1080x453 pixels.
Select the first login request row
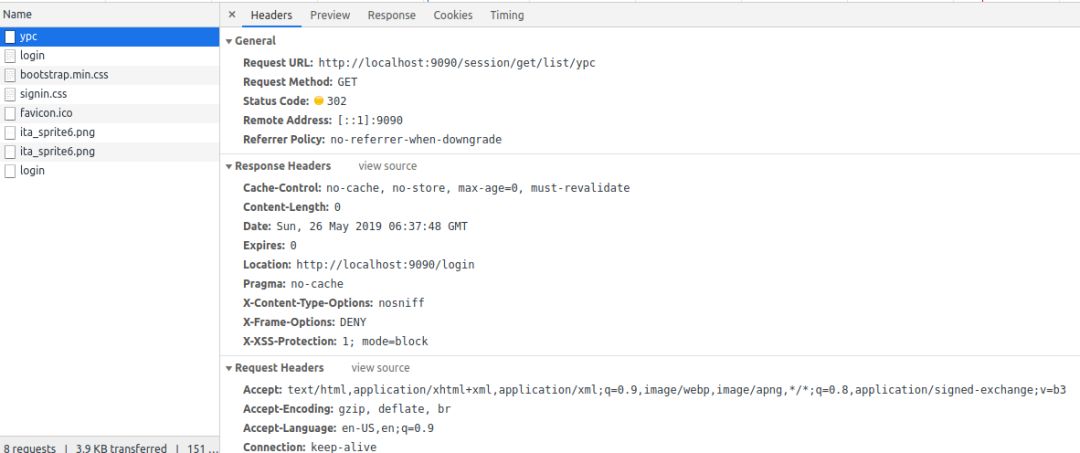tap(32, 56)
